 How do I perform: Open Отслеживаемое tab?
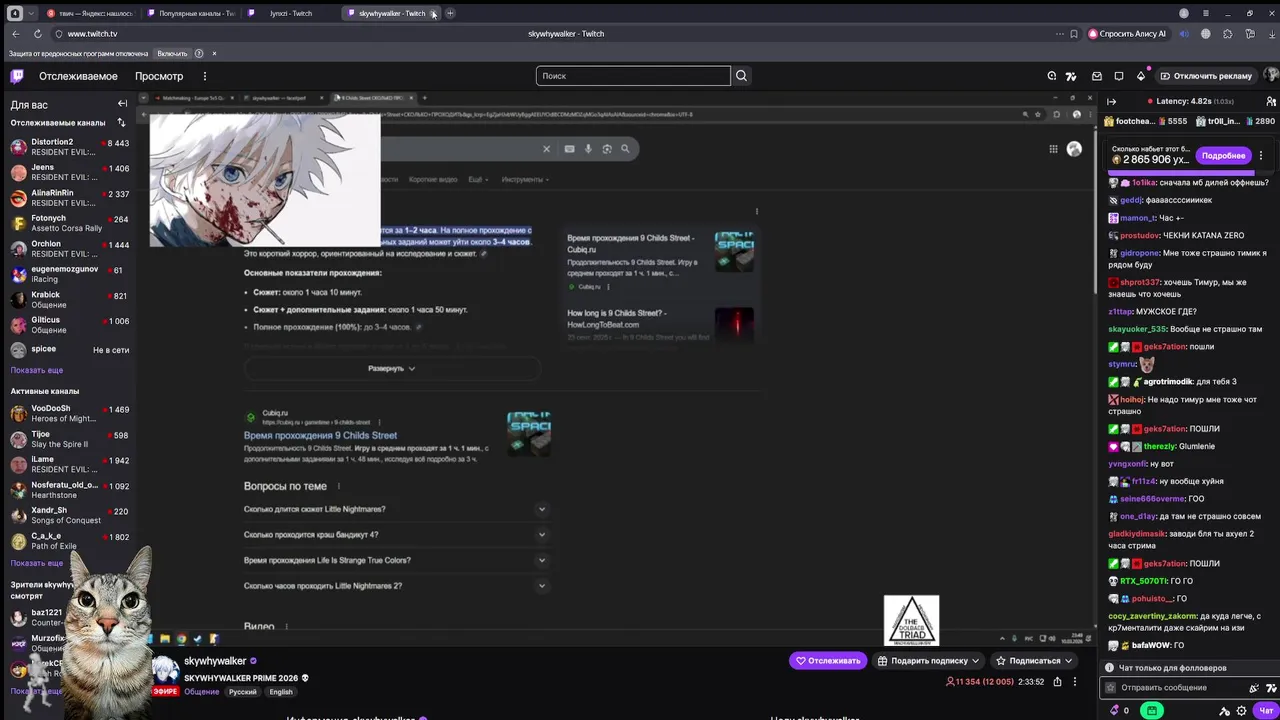pos(78,76)
